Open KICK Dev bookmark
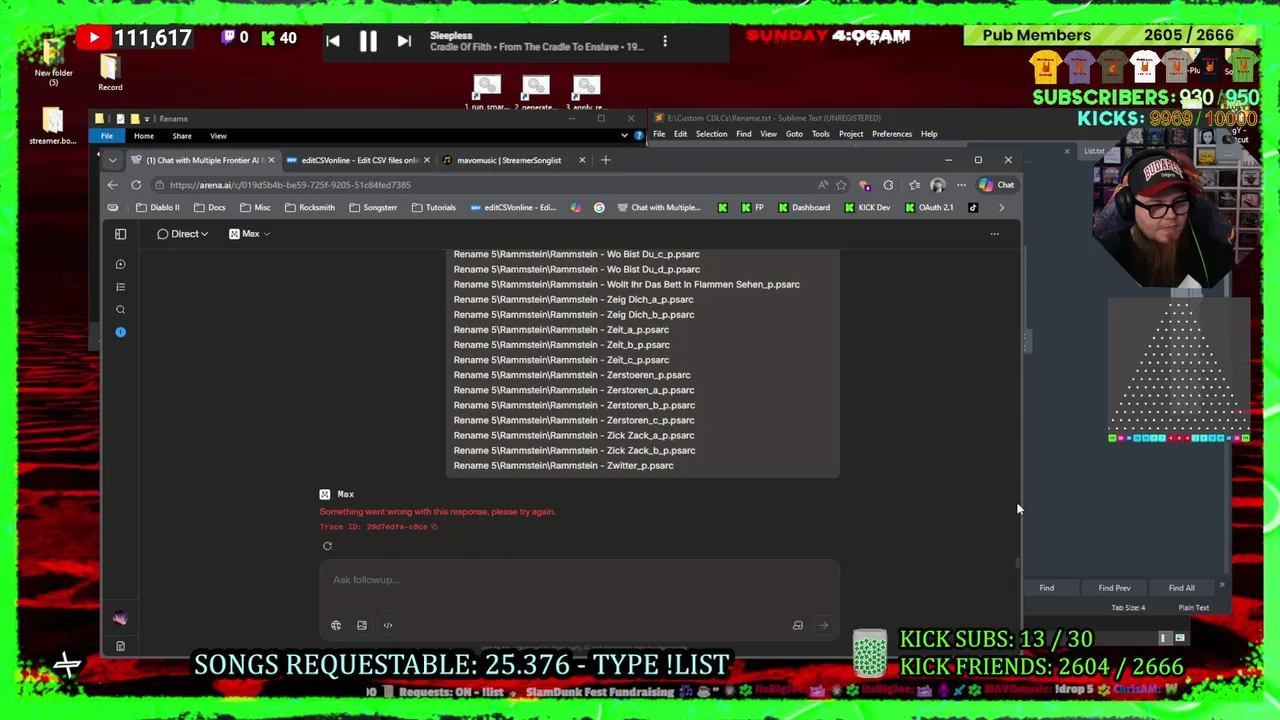The width and height of the screenshot is (1280, 720). tap(866, 208)
